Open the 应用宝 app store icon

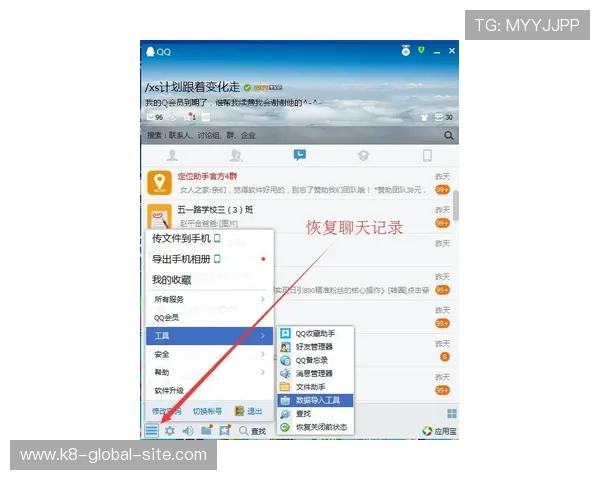coord(439,431)
